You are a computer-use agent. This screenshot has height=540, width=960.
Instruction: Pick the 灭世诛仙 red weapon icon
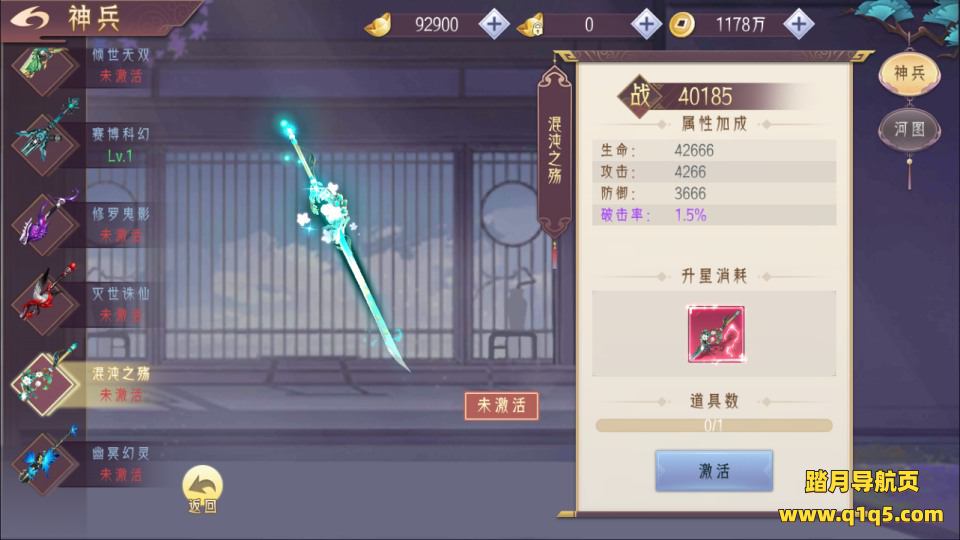pos(45,302)
